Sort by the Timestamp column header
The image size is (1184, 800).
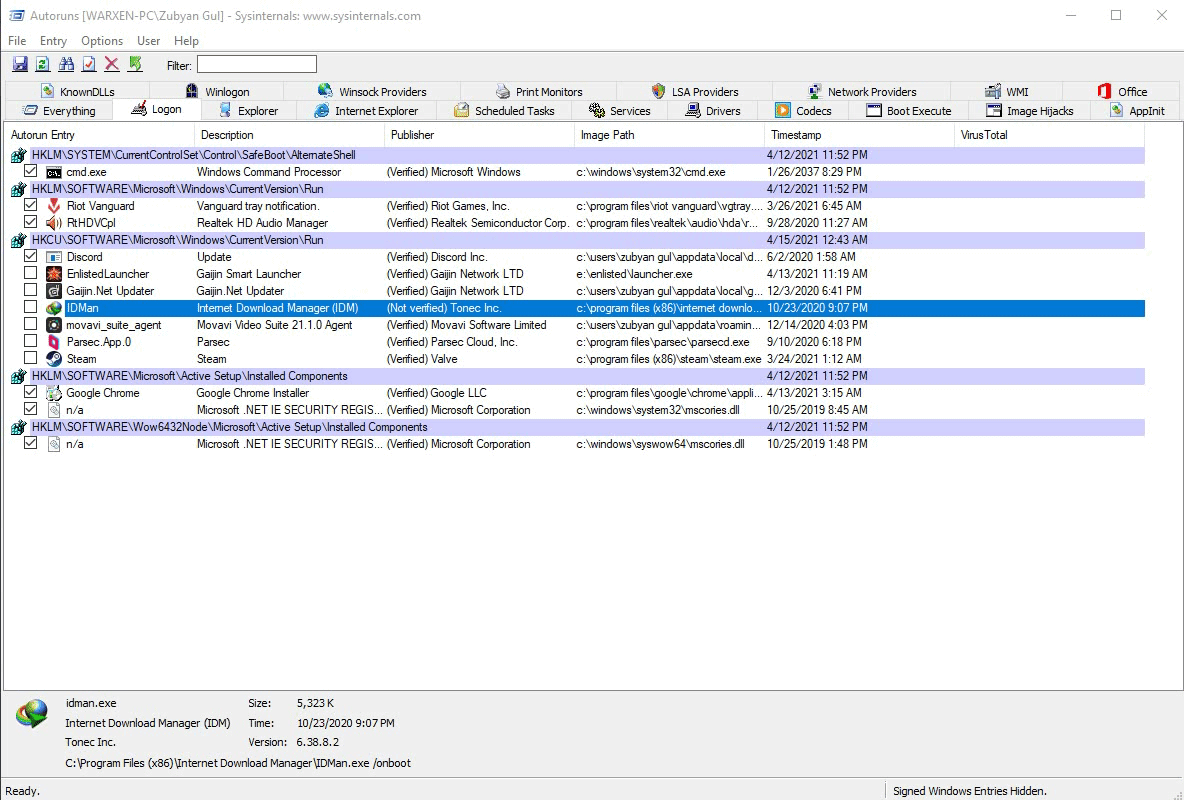click(x=796, y=135)
